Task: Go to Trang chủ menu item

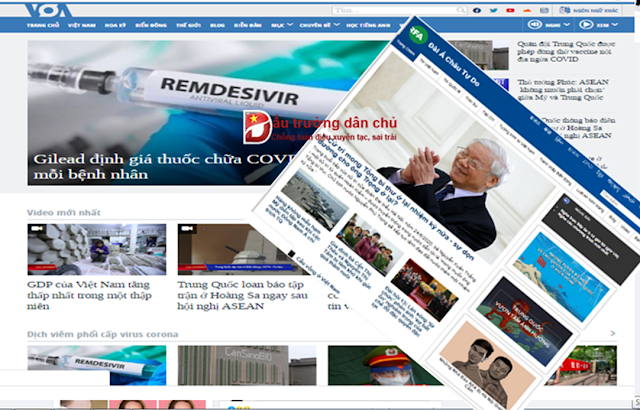Action: 43,23
